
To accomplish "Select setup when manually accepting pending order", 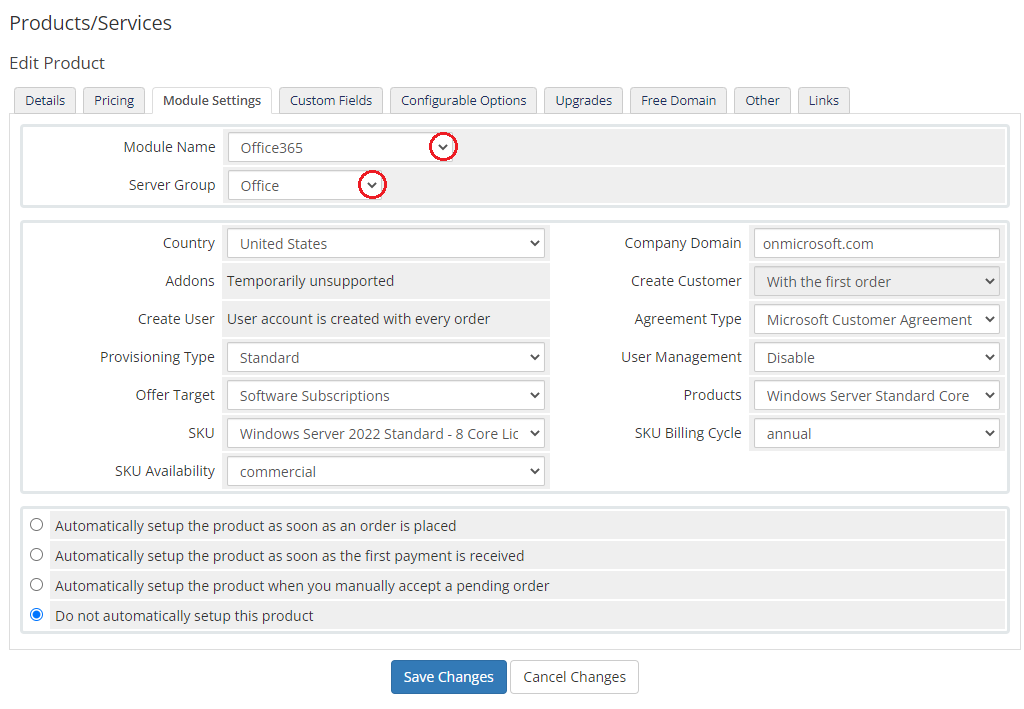I will tap(37, 585).
